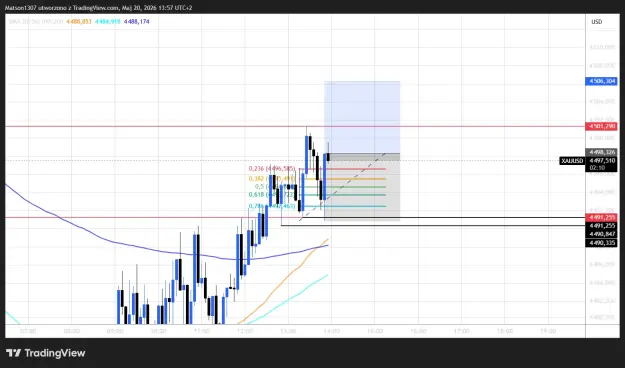
Task: Click the 0,786 Fibonacci level label
Action: (x=272, y=206)
